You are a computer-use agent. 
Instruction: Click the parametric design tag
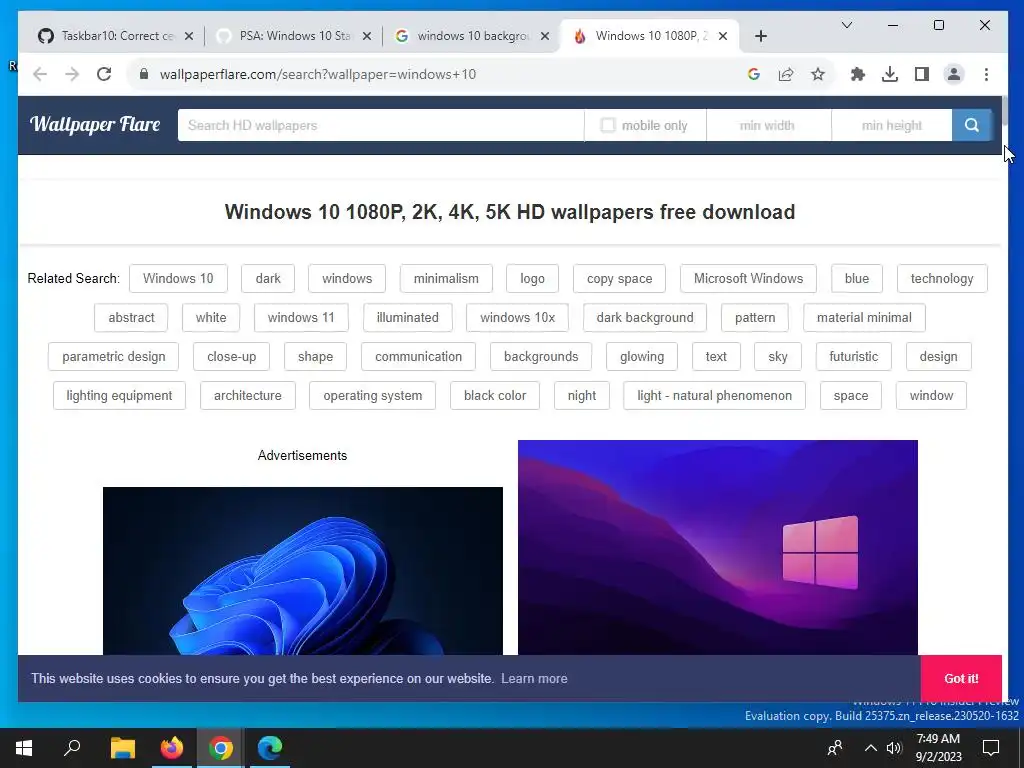(x=114, y=357)
